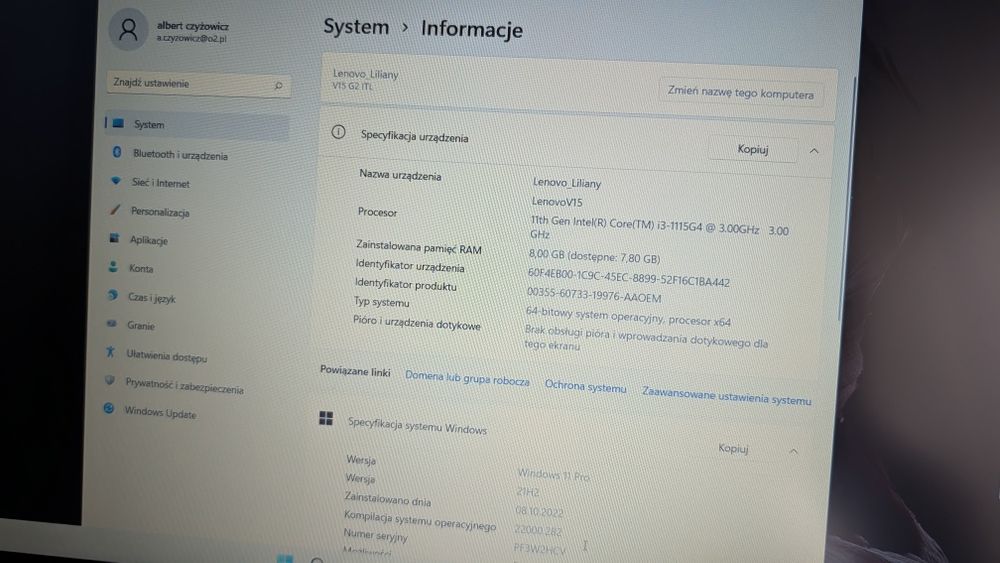Click the System breadcrumb in the header
Image resolution: width=1000 pixels, height=563 pixels.
[x=356, y=27]
